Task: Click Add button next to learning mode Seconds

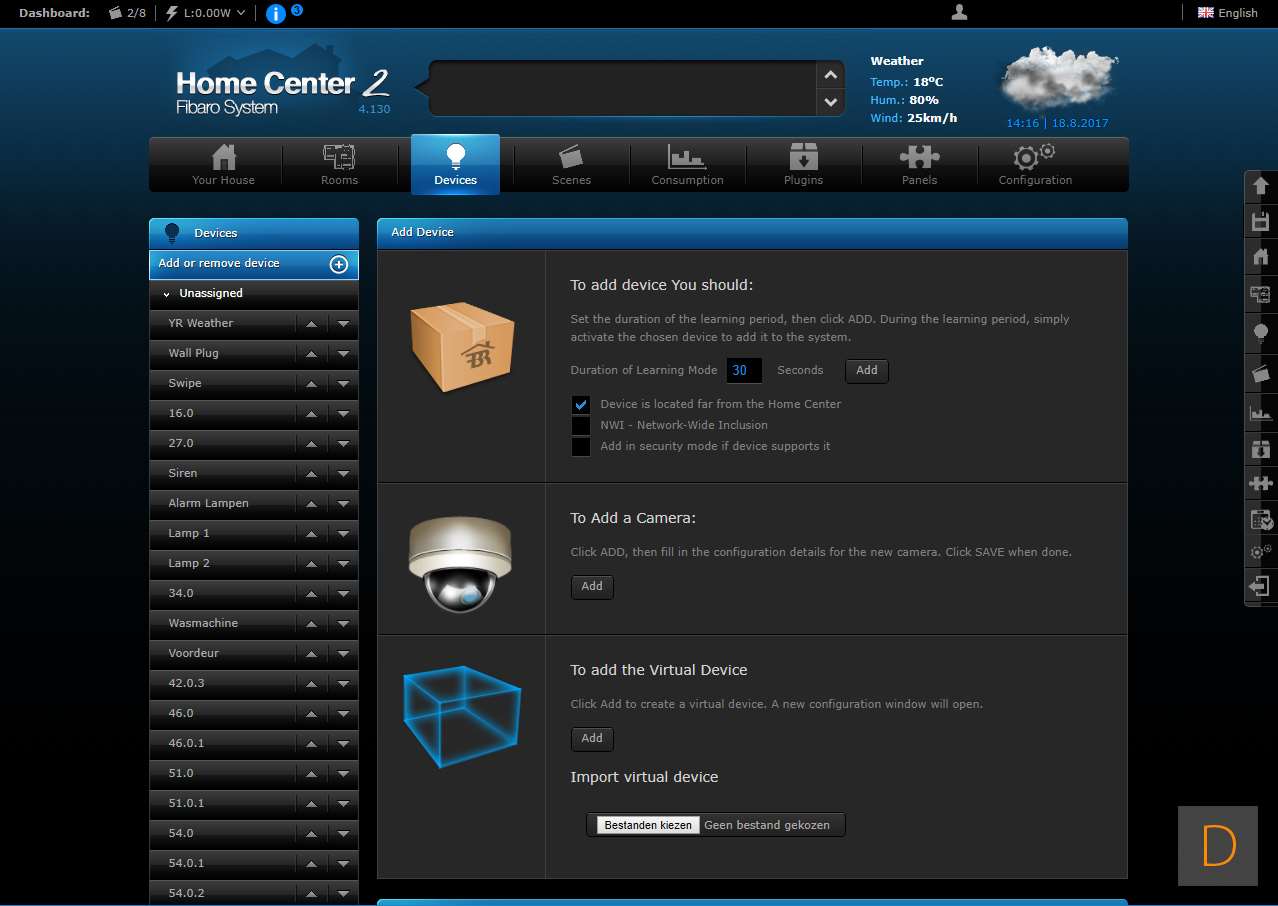Action: tap(867, 371)
